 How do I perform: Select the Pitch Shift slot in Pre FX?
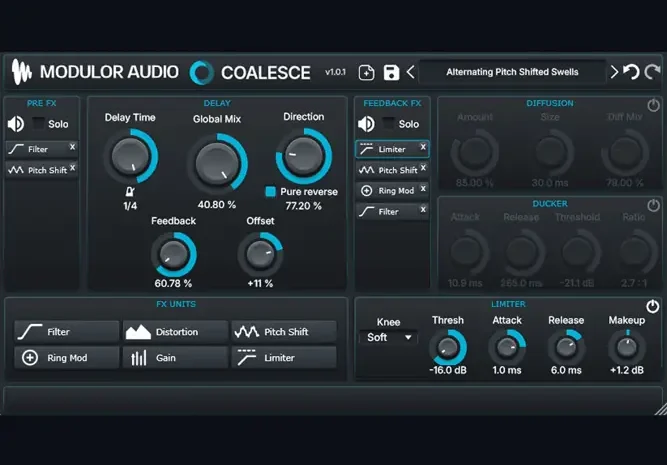pos(41,170)
